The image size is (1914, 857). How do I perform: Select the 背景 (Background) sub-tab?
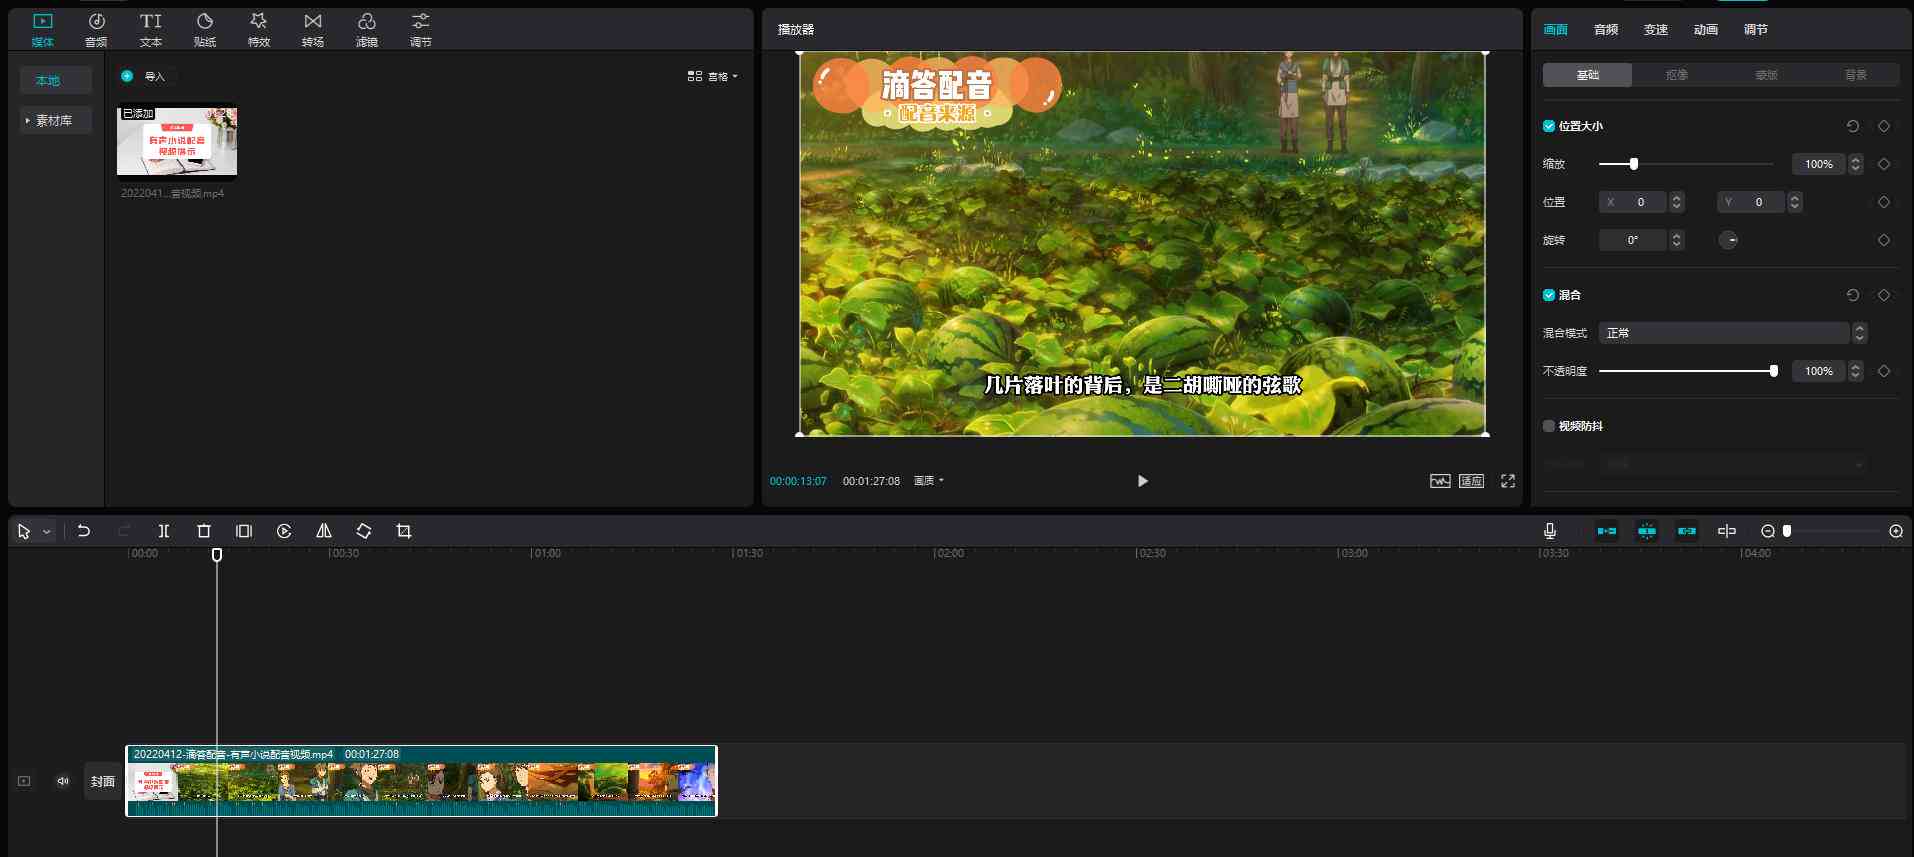(x=1855, y=75)
